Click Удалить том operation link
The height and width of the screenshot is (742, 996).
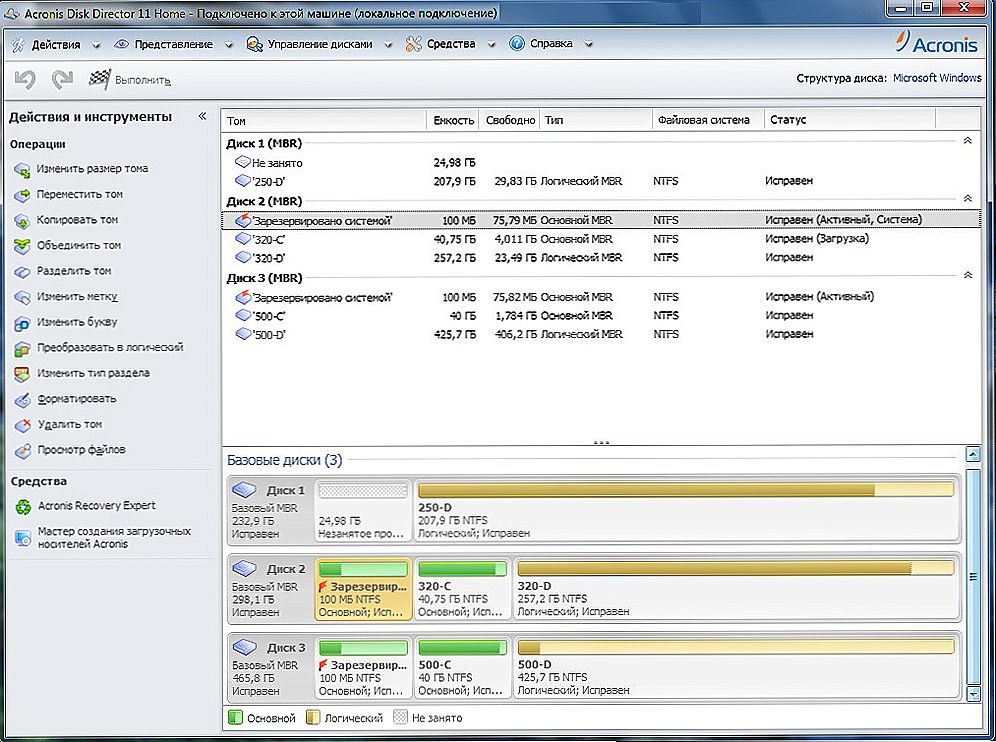pyautogui.click(x=69, y=424)
